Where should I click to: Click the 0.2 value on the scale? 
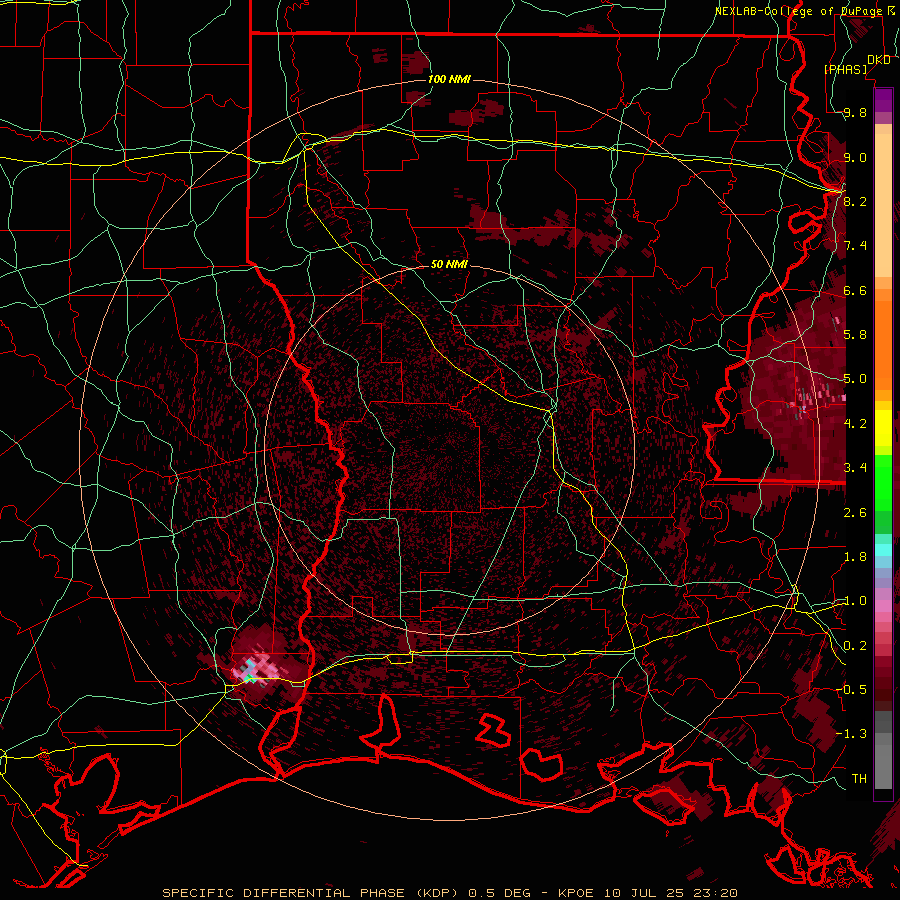[855, 646]
